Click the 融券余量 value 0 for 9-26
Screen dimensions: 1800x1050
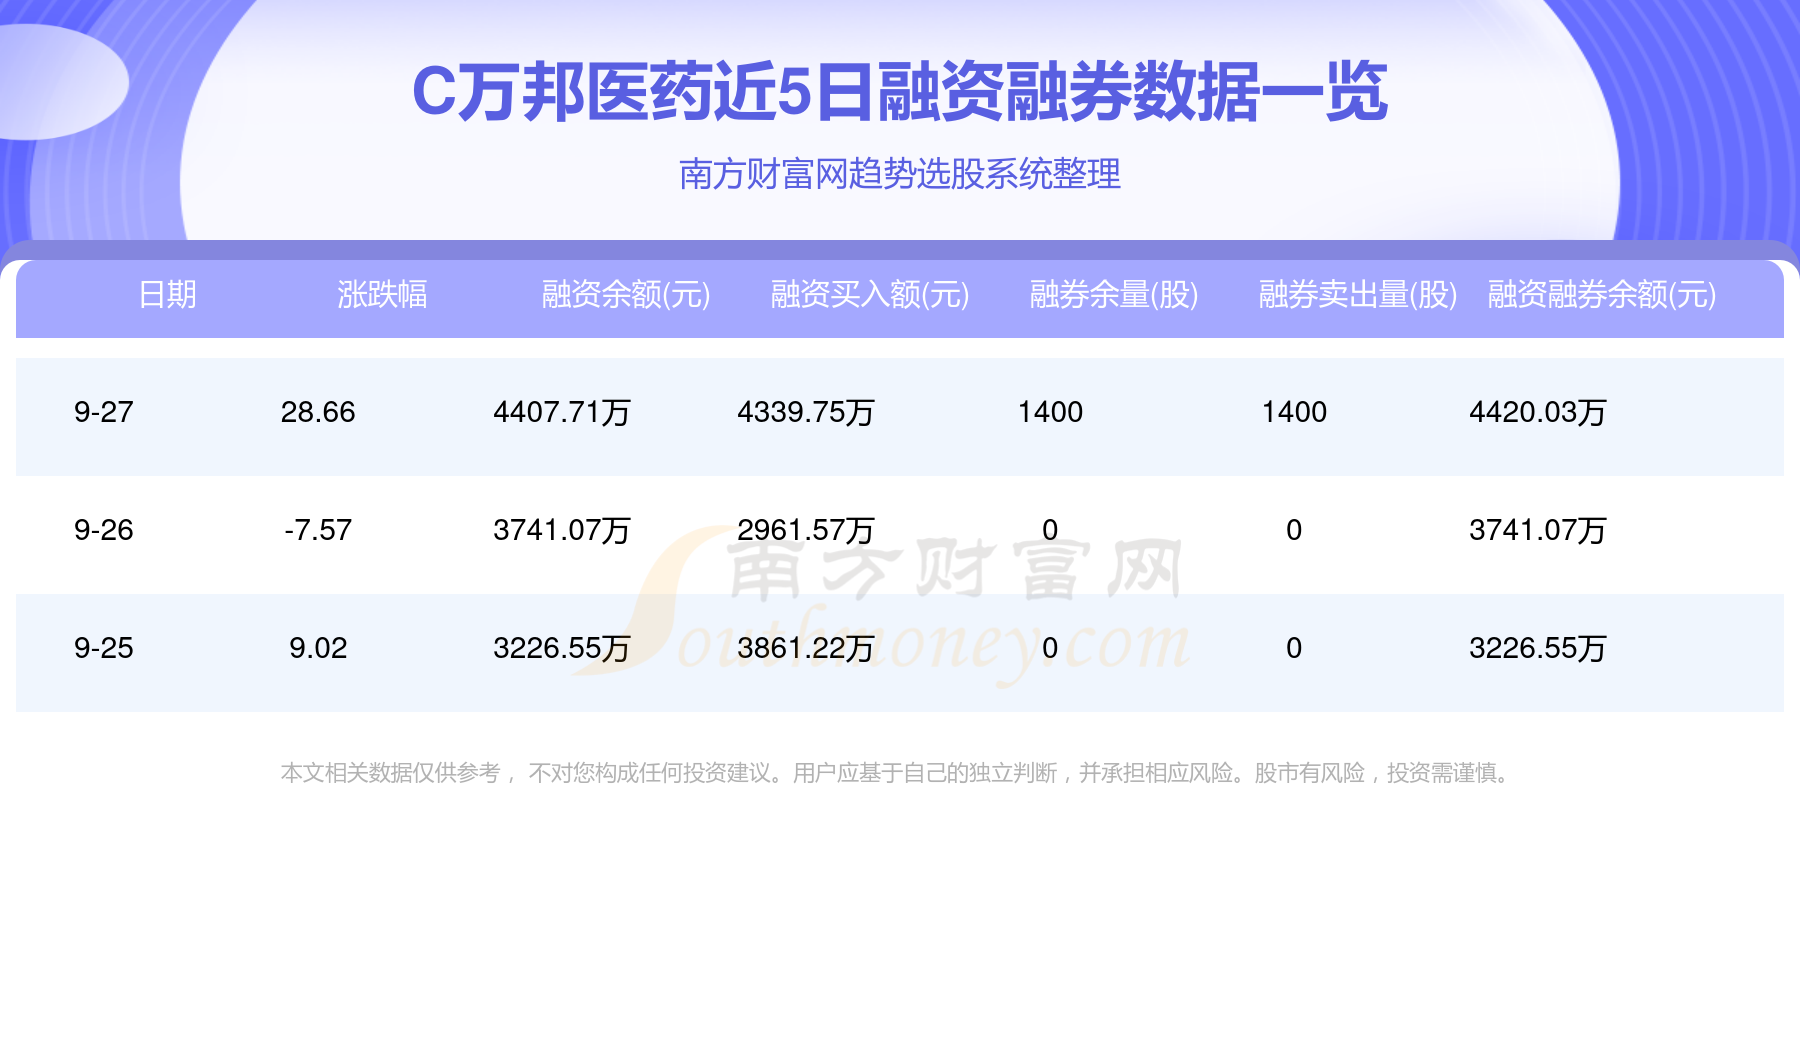[1050, 530]
